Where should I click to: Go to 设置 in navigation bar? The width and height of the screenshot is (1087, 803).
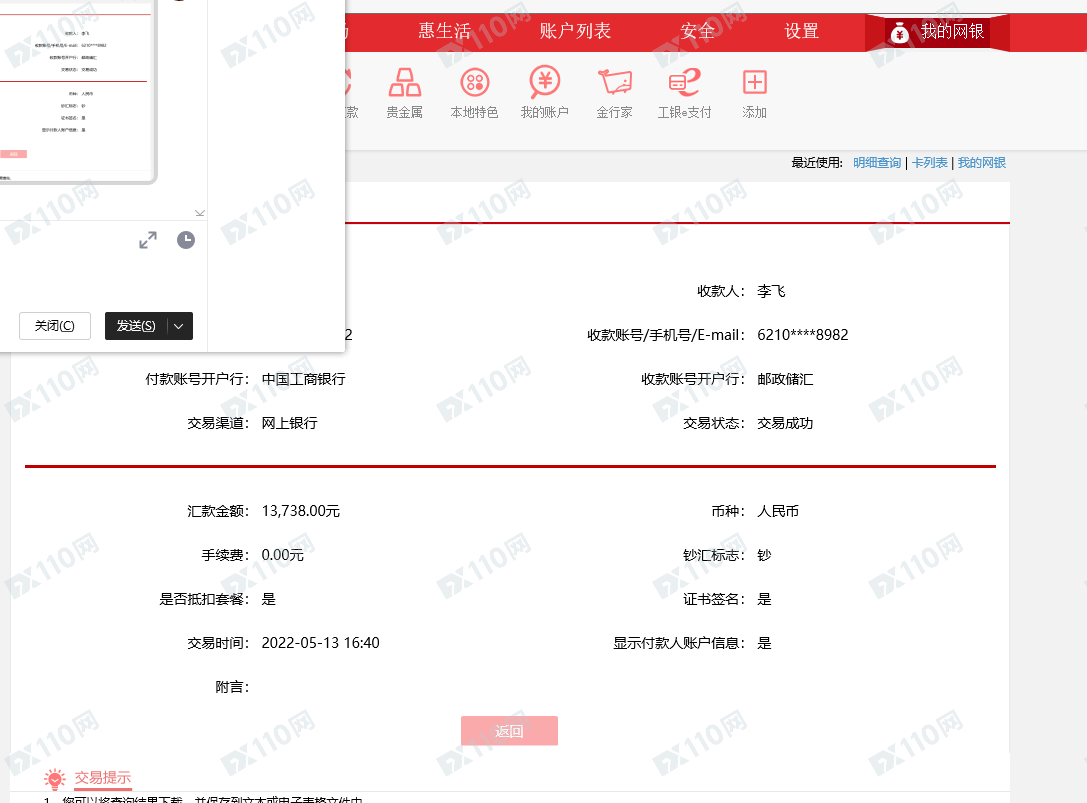pos(801,31)
